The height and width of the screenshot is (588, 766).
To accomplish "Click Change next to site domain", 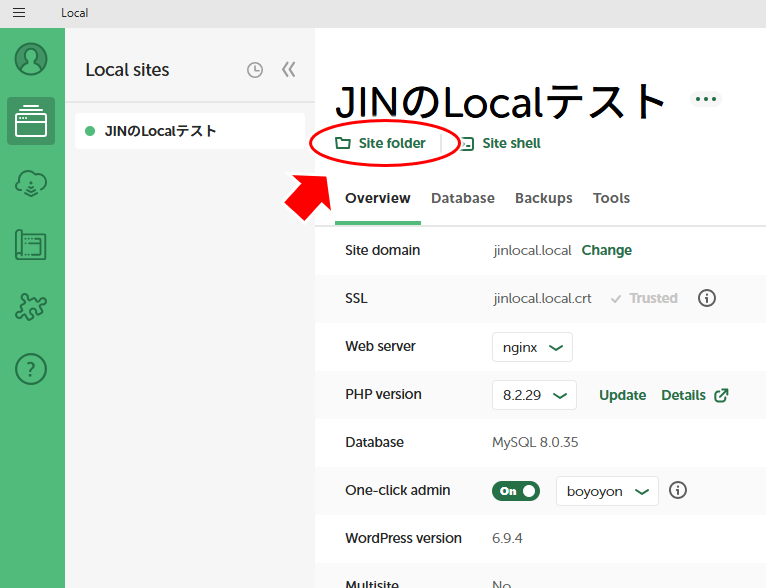I will pyautogui.click(x=606, y=250).
